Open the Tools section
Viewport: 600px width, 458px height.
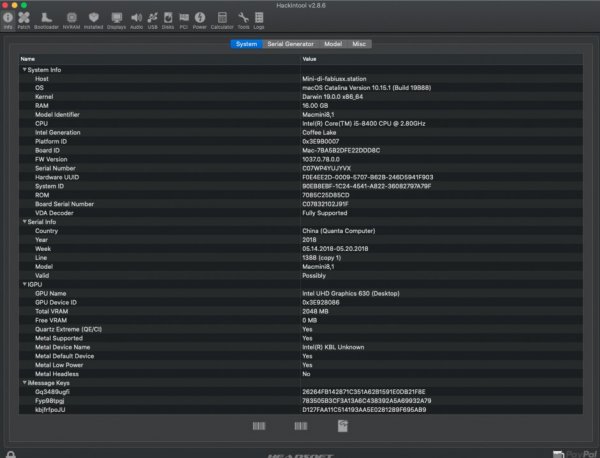click(x=243, y=21)
